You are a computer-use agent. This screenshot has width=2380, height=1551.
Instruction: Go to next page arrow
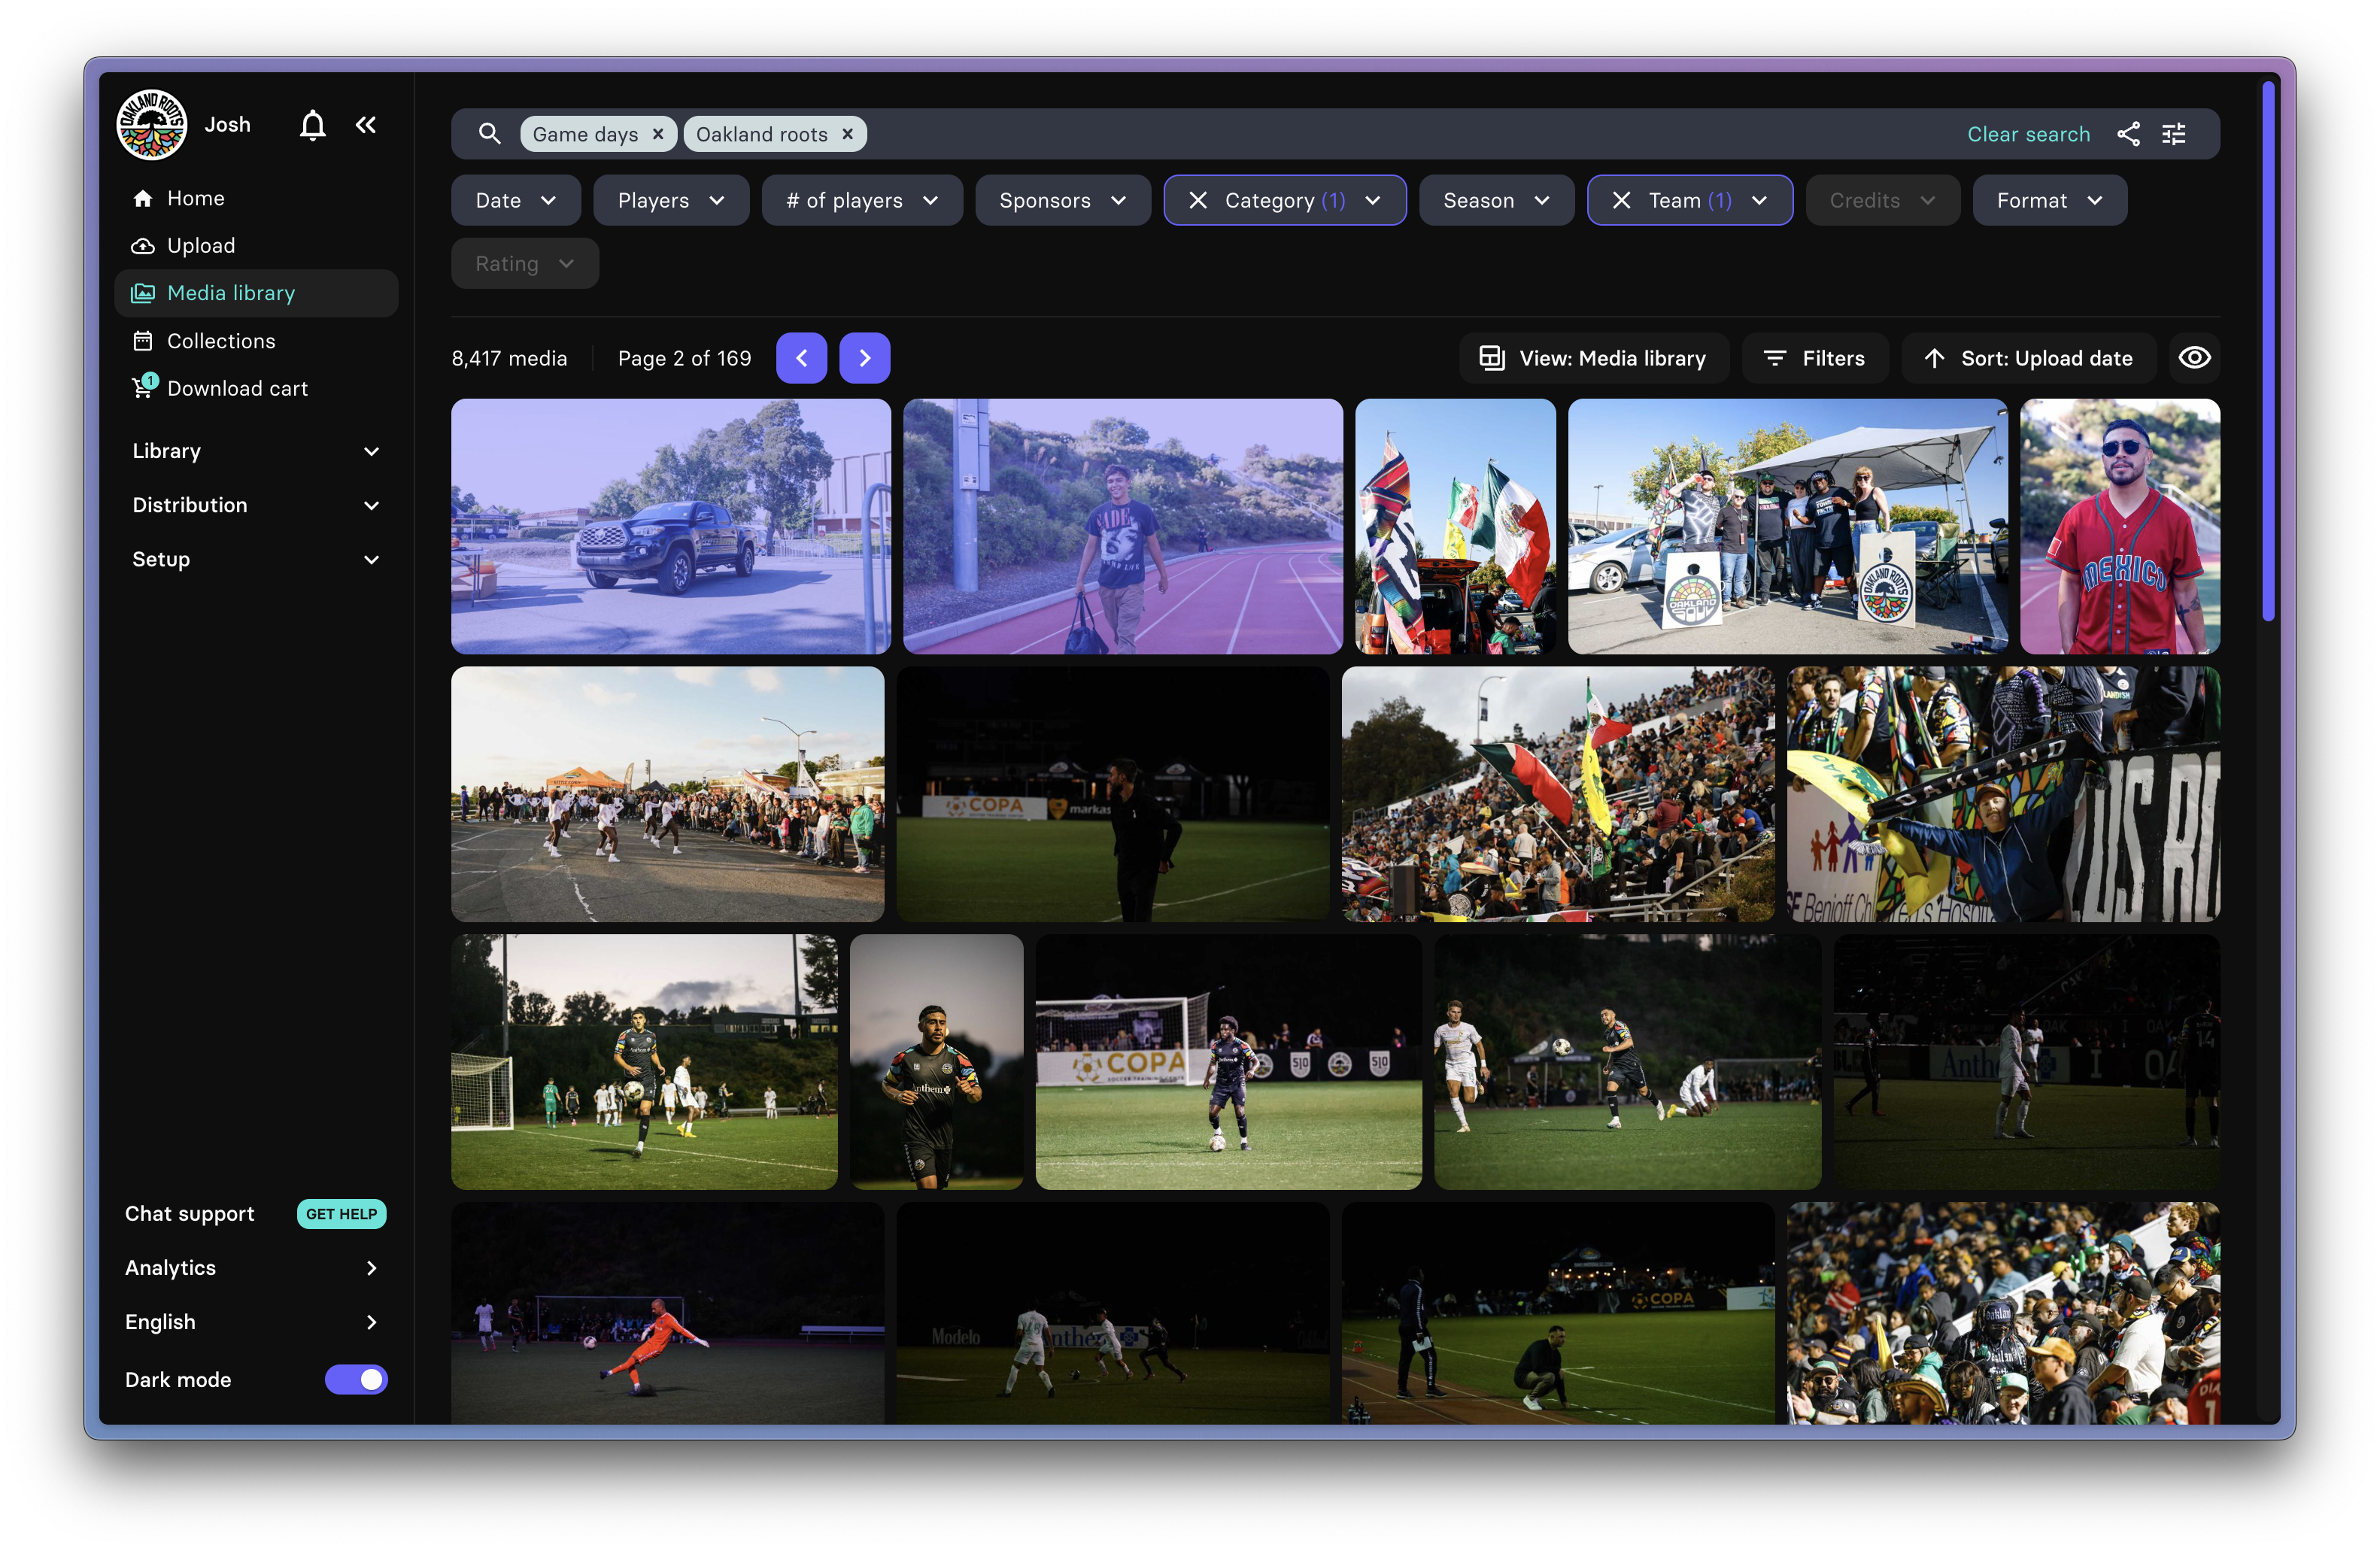click(864, 358)
